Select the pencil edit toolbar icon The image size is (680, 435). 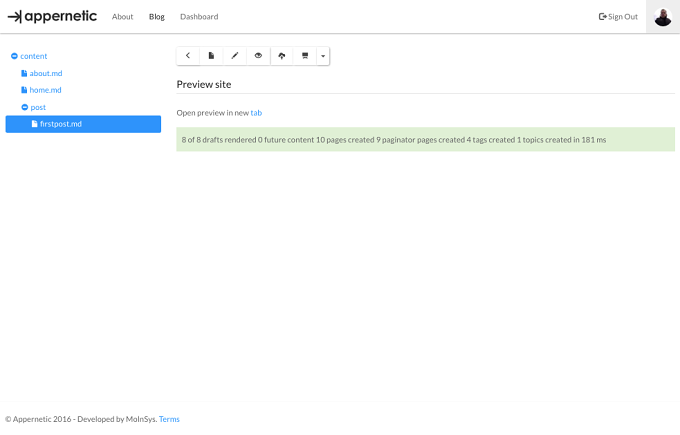coord(235,56)
